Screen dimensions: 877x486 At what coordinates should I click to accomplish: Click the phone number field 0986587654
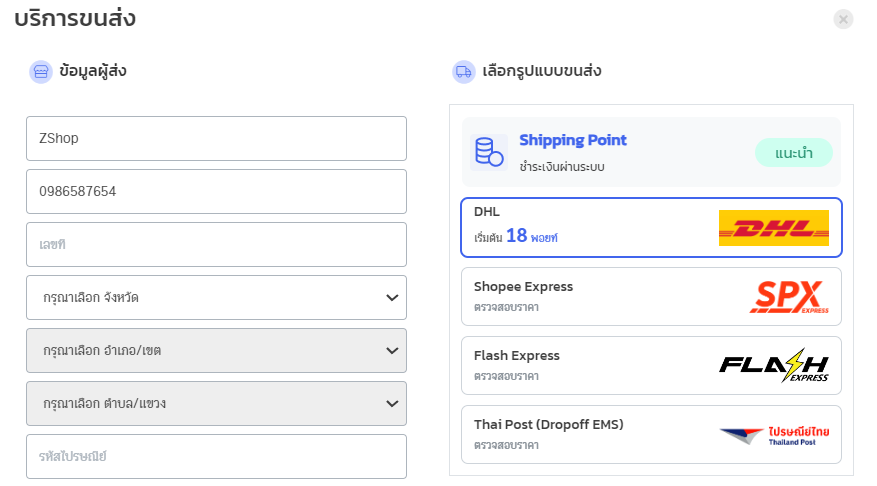216,191
